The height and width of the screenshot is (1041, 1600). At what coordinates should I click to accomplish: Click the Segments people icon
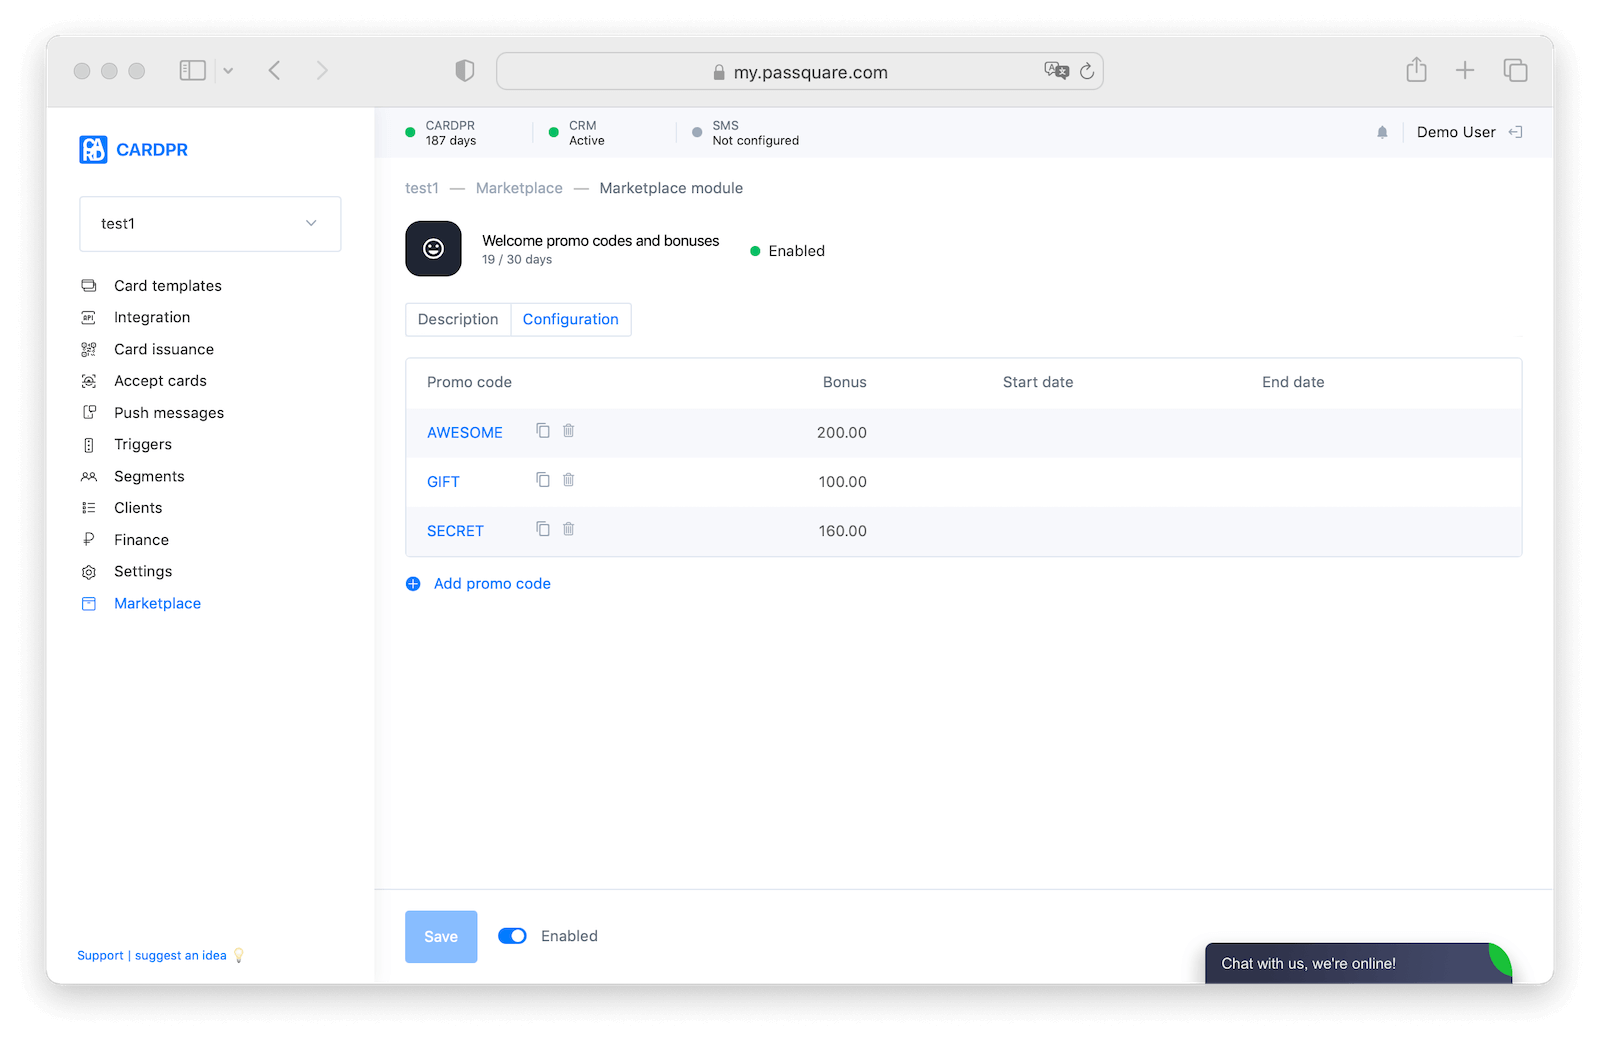pos(89,476)
